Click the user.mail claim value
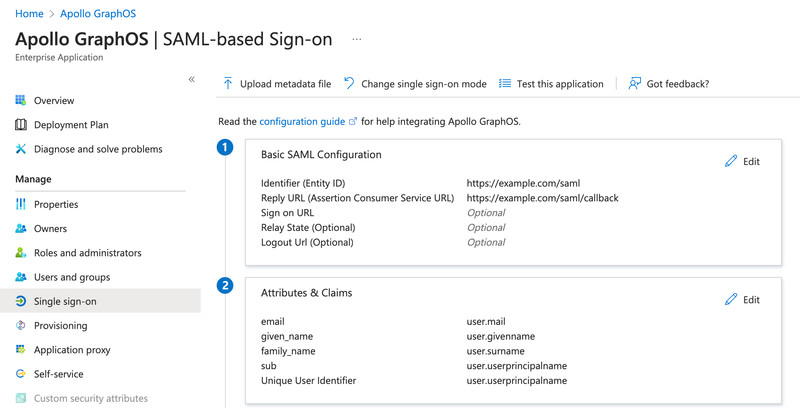 tap(486, 321)
